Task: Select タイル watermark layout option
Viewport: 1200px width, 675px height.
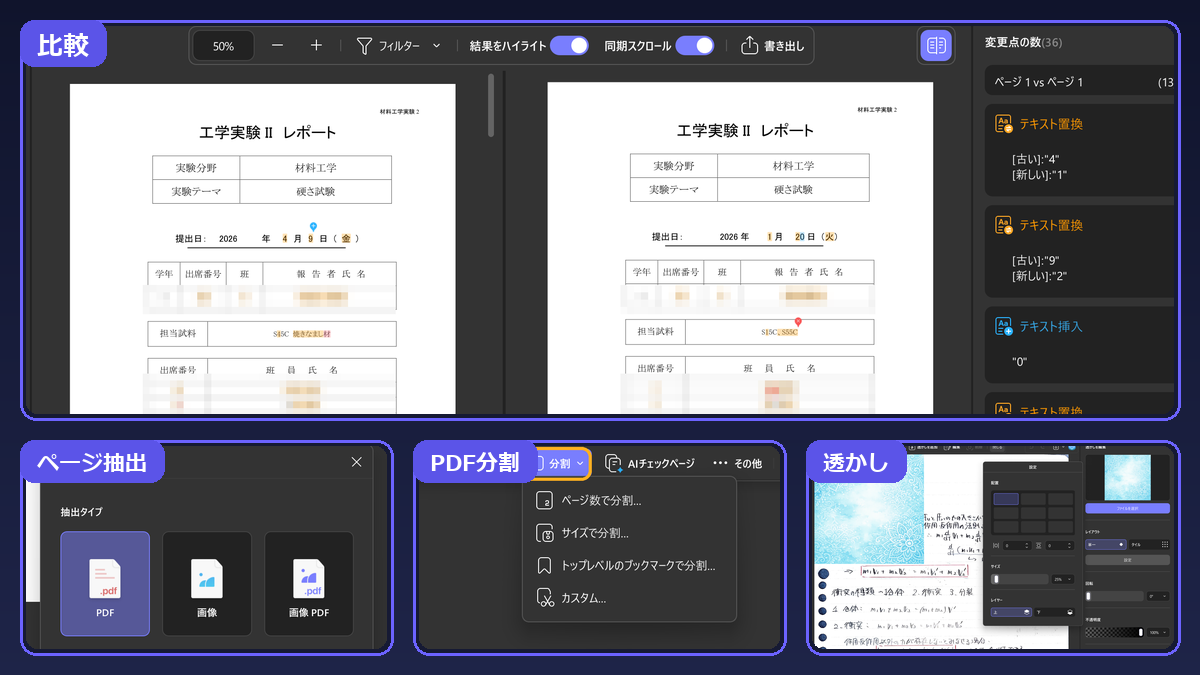Action: pos(1149,545)
